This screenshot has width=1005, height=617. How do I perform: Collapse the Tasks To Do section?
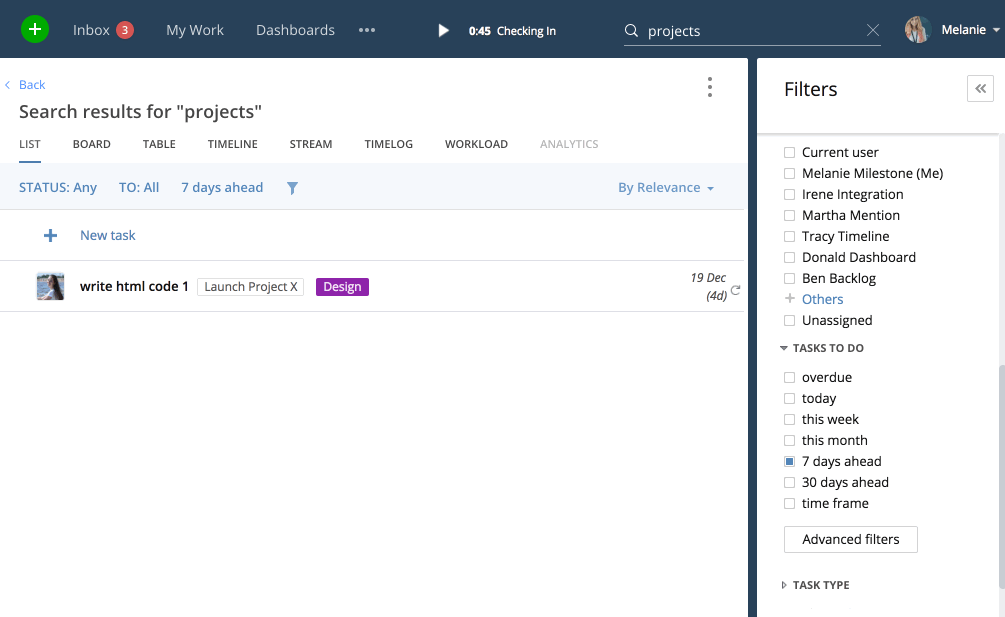click(784, 349)
